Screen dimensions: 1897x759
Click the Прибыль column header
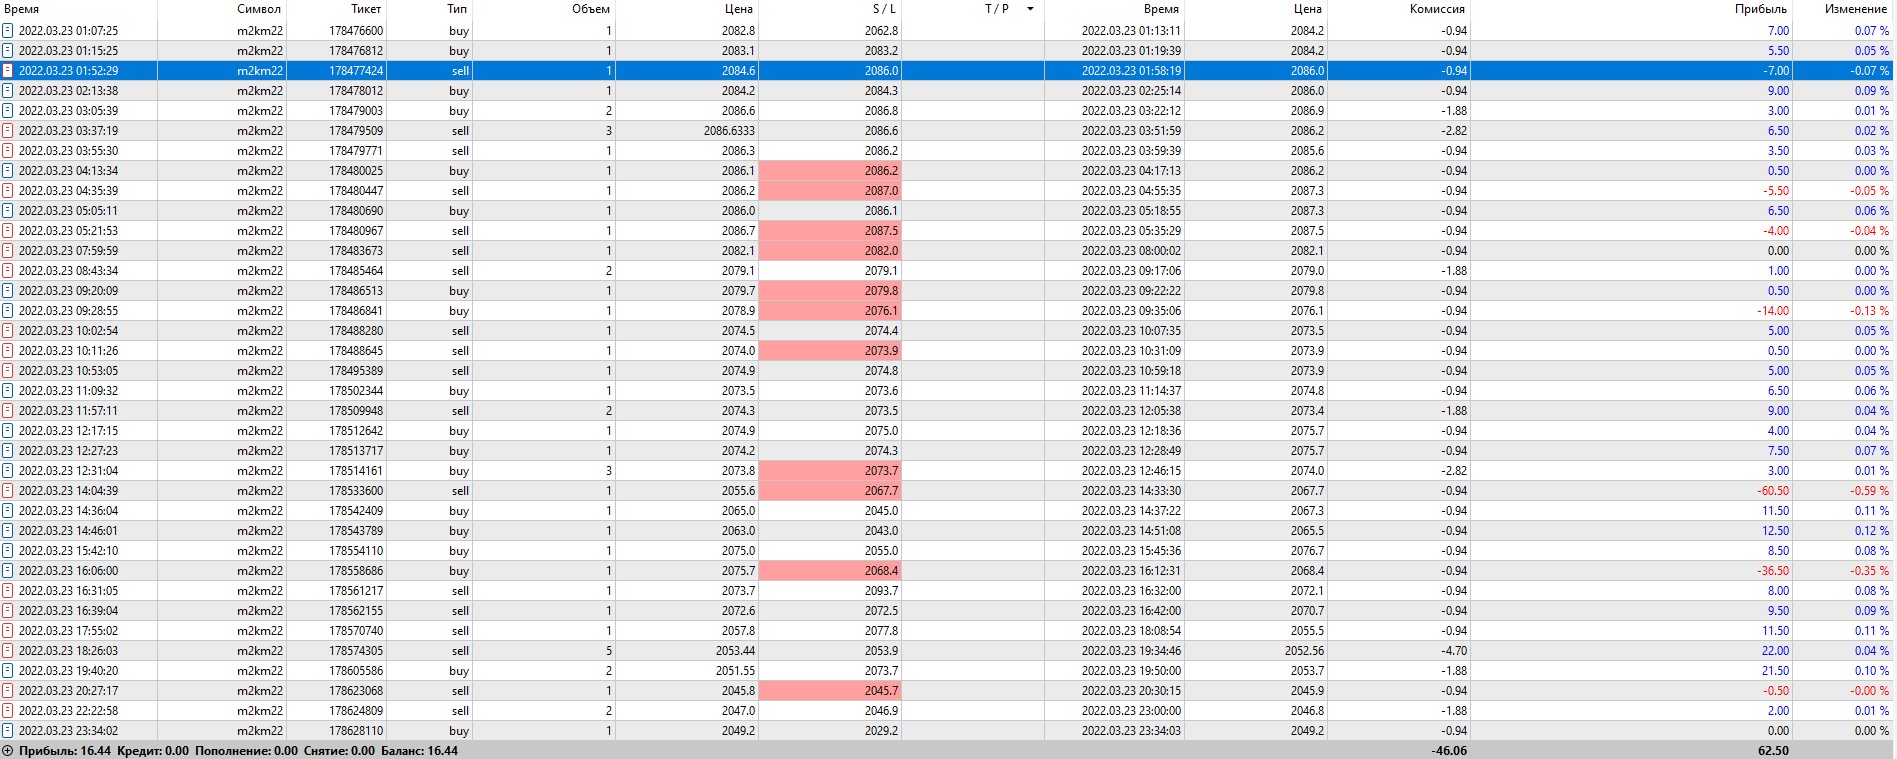(x=1761, y=9)
